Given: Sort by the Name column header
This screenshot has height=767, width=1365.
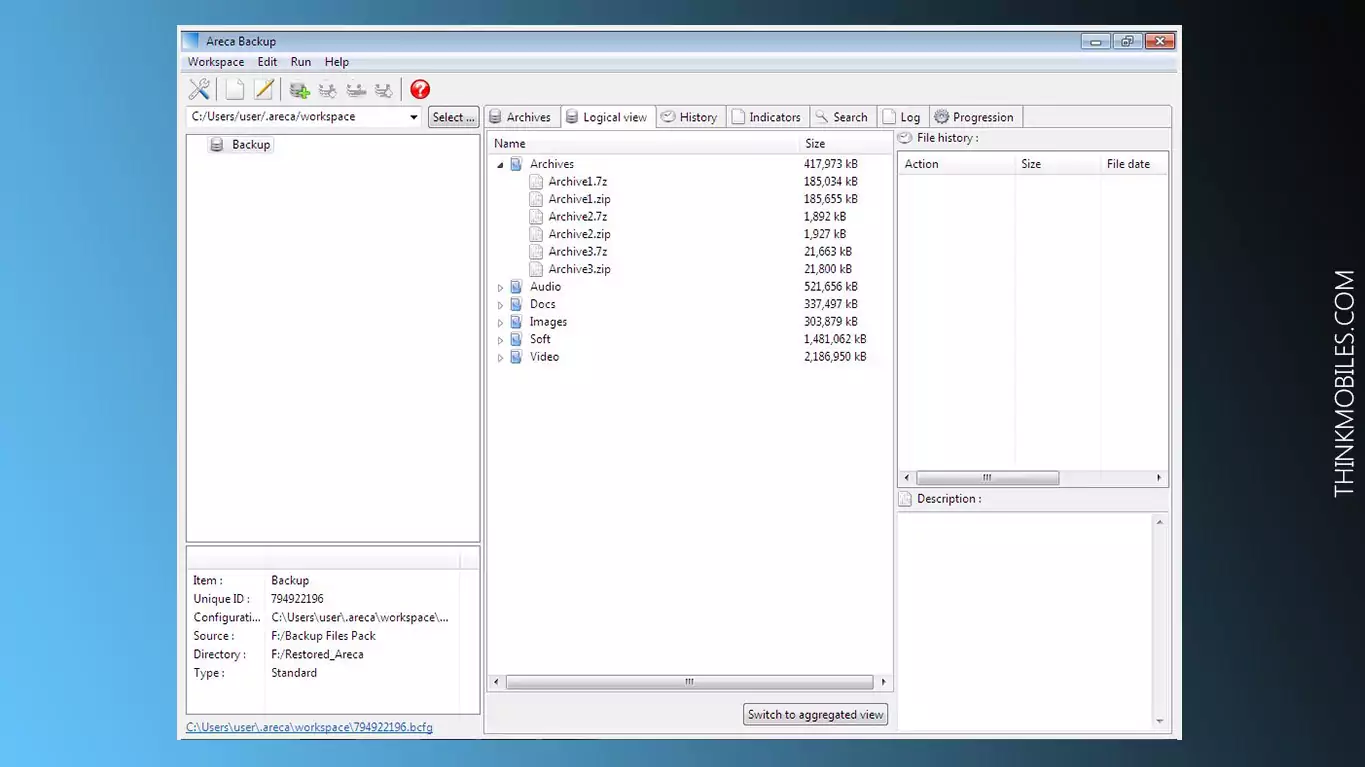Looking at the screenshot, I should (x=644, y=144).
